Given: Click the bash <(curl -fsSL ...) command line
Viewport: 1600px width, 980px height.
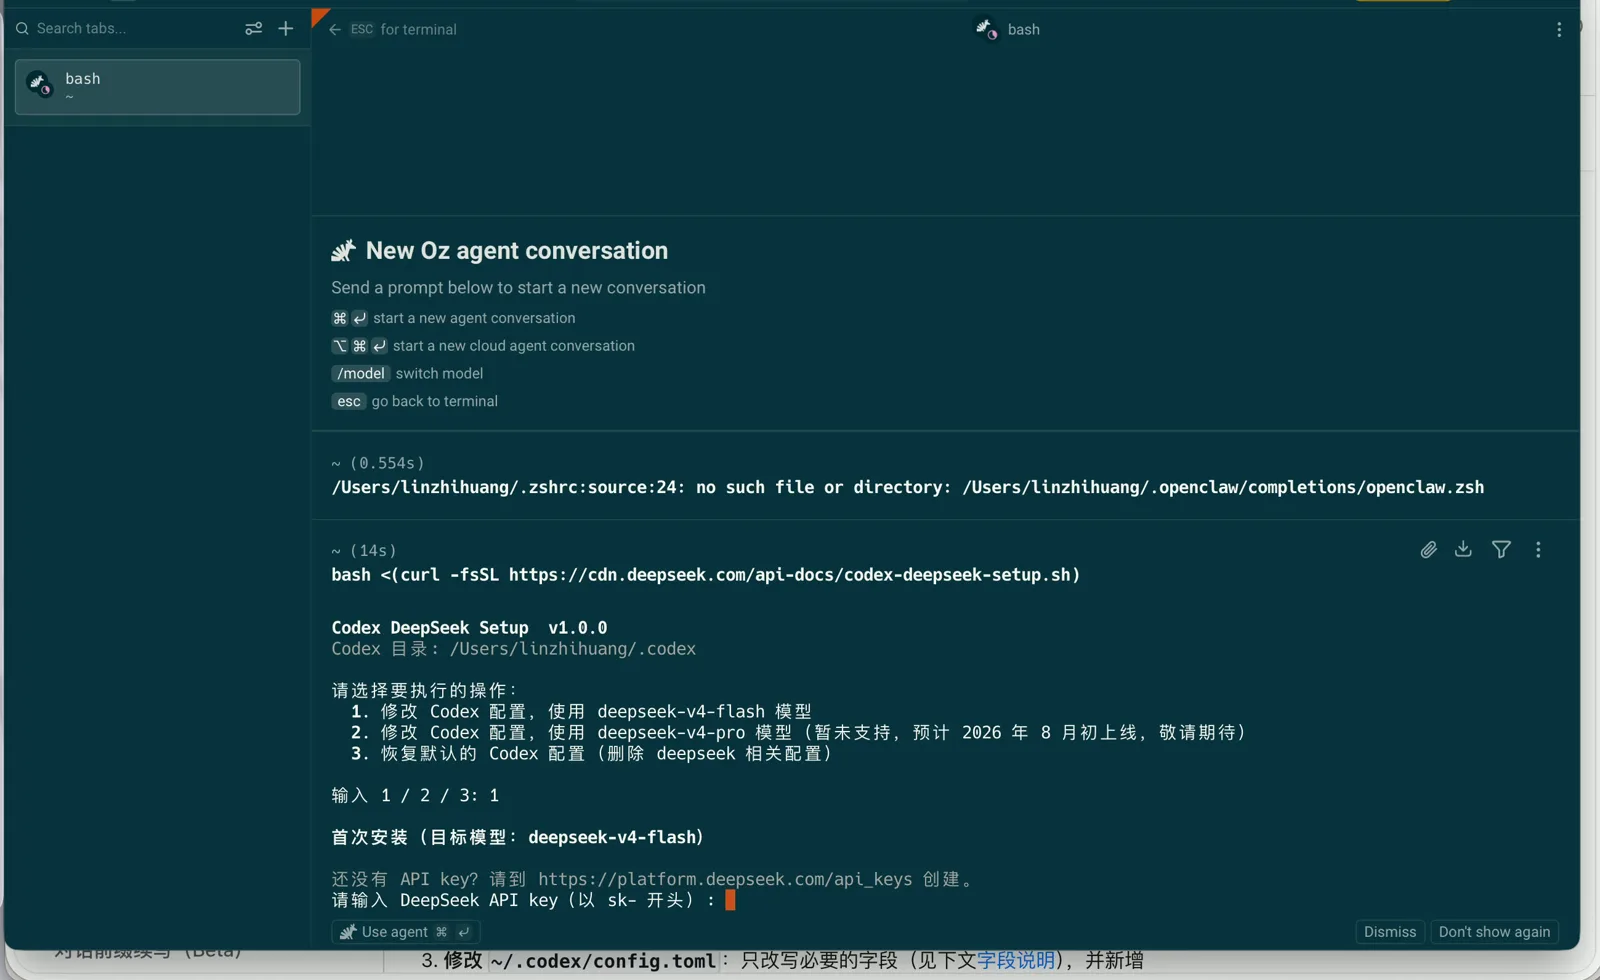Looking at the screenshot, I should (x=706, y=575).
